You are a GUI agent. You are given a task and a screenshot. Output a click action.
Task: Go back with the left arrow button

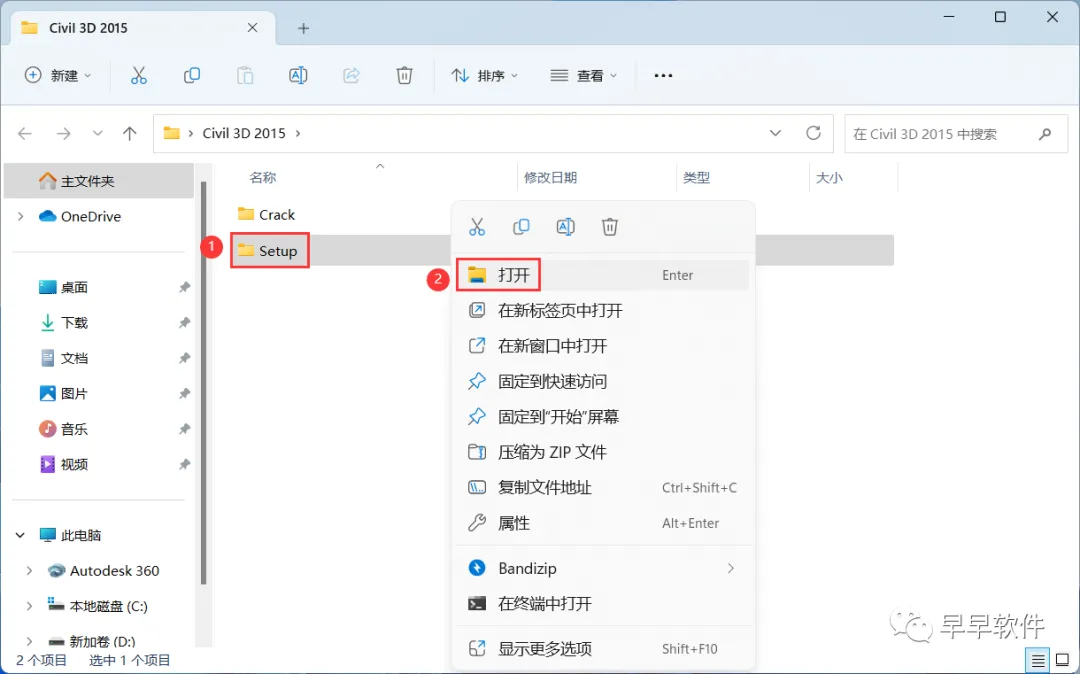[25, 134]
